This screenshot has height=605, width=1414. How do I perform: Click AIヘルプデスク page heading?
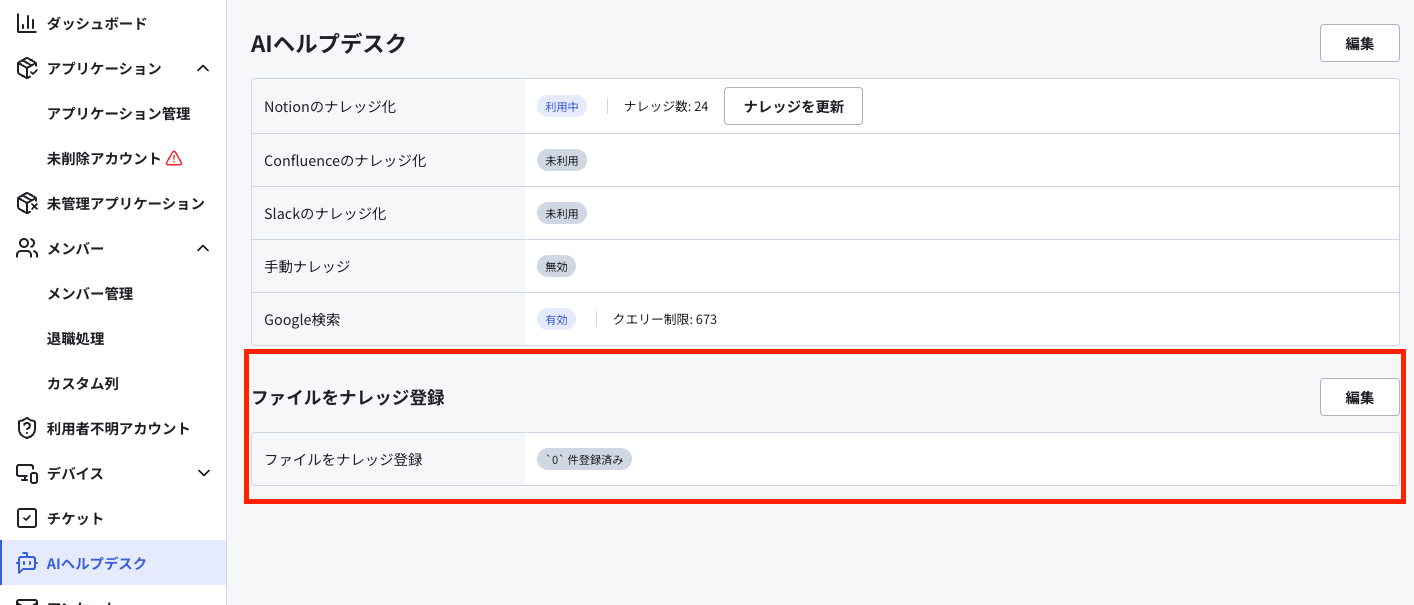[x=329, y=43]
